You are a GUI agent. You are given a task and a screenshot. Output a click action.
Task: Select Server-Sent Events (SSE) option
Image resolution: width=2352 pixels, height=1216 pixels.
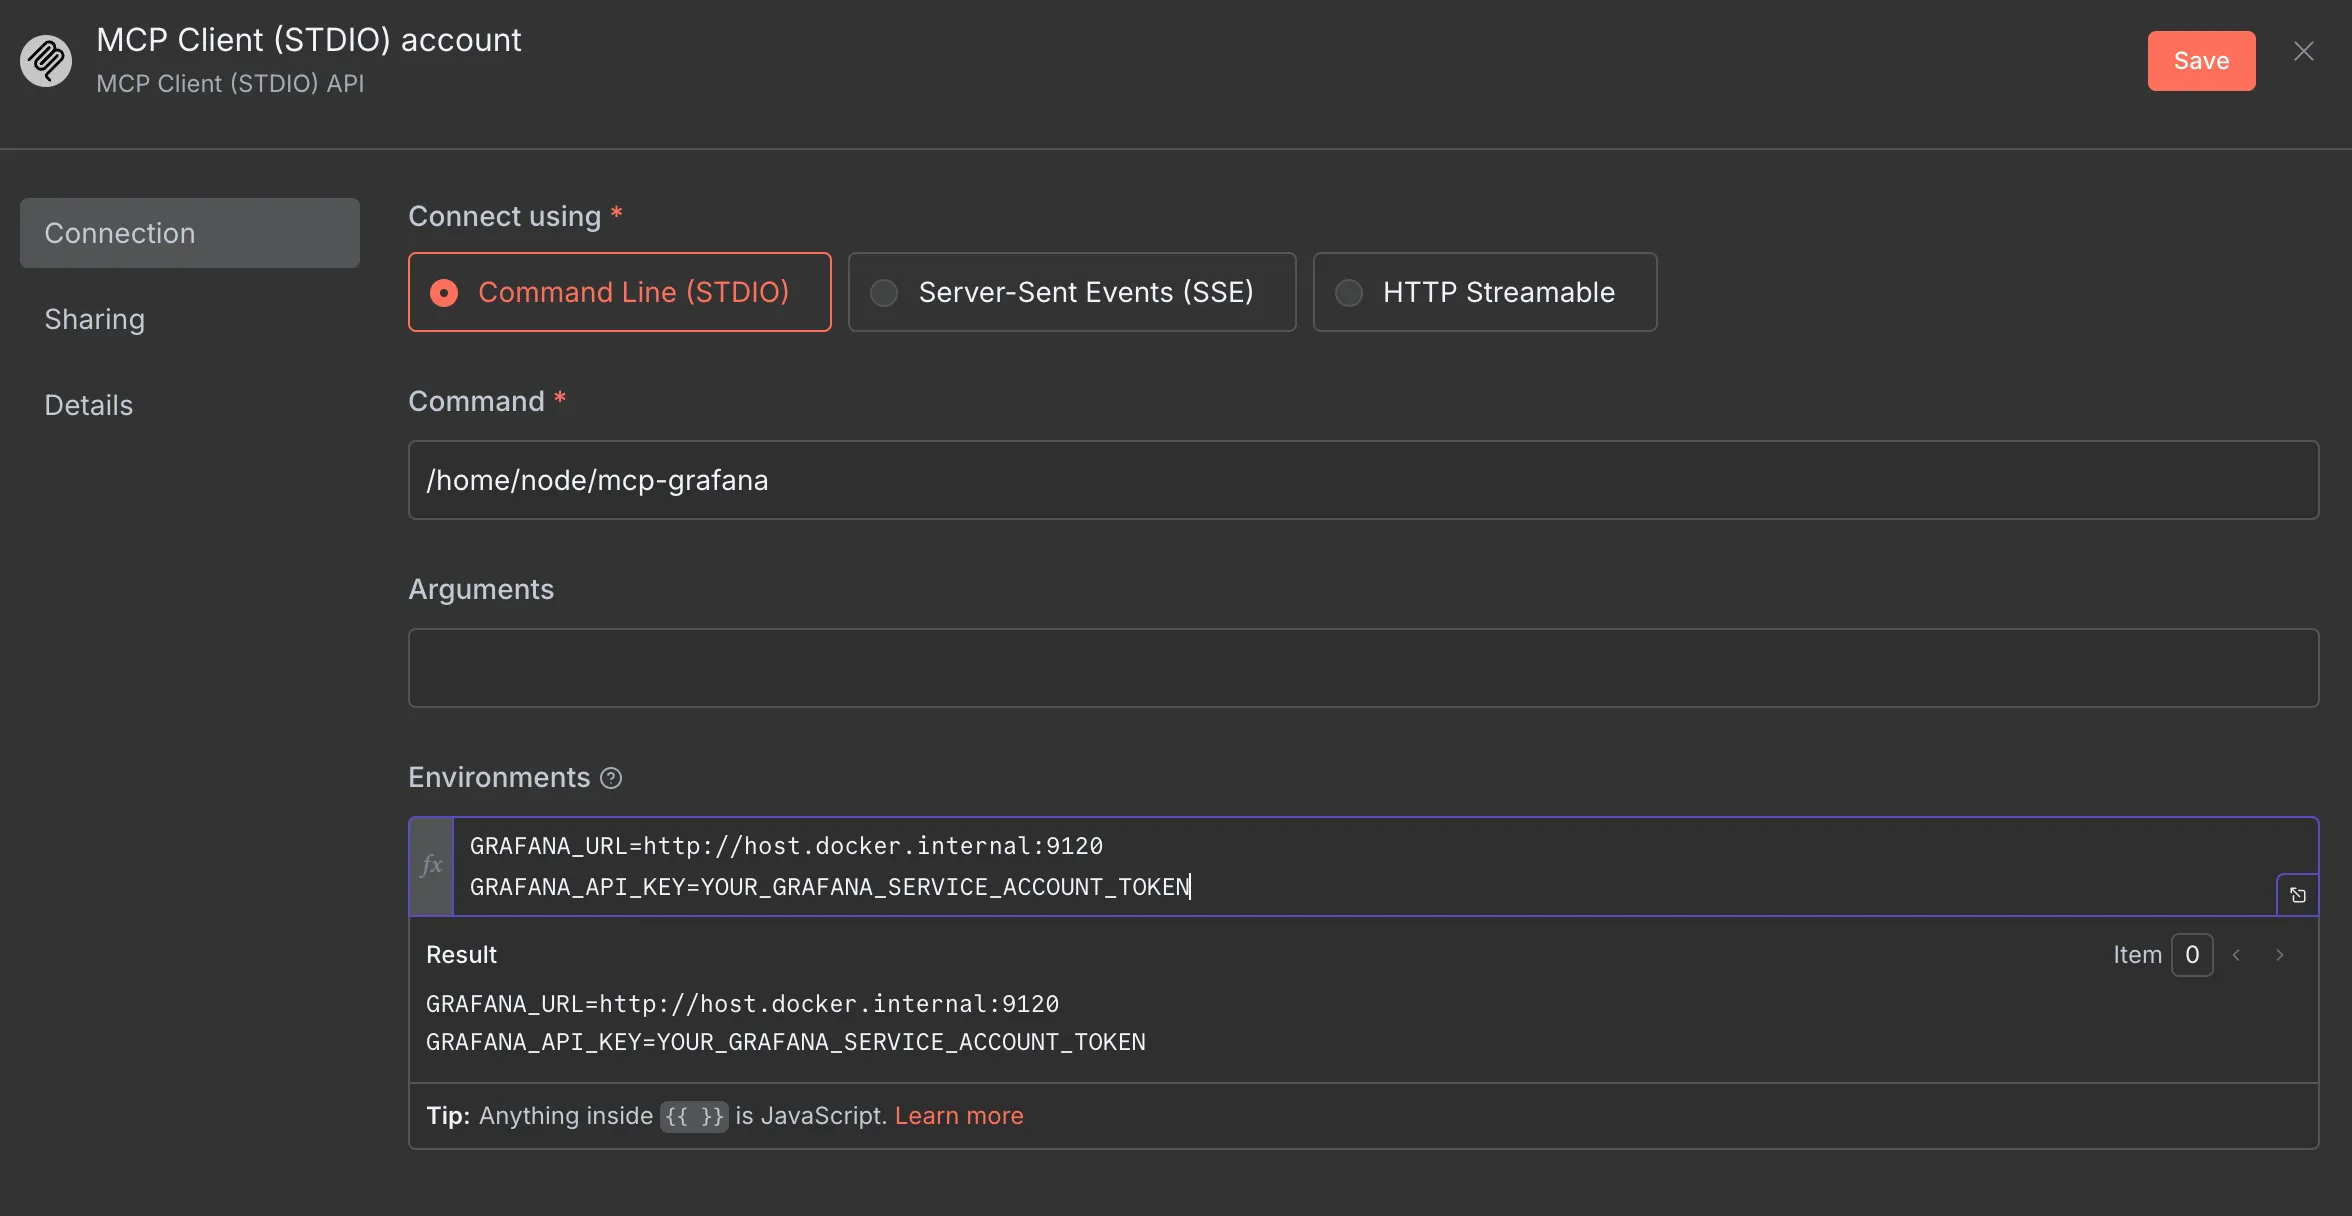1072,292
